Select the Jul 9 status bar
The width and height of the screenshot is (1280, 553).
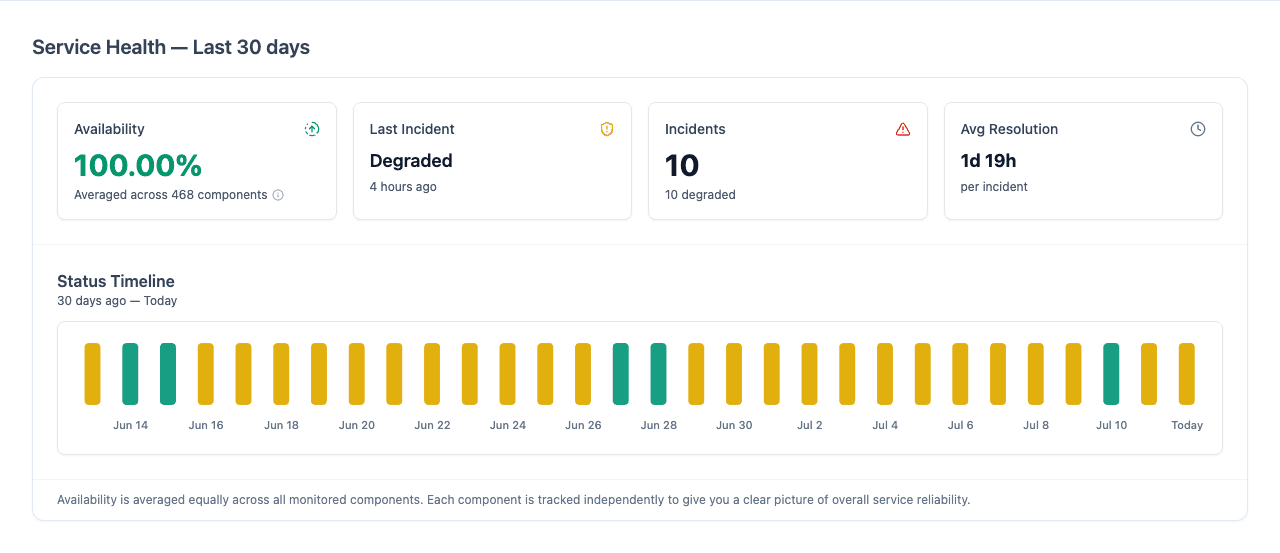[1074, 374]
